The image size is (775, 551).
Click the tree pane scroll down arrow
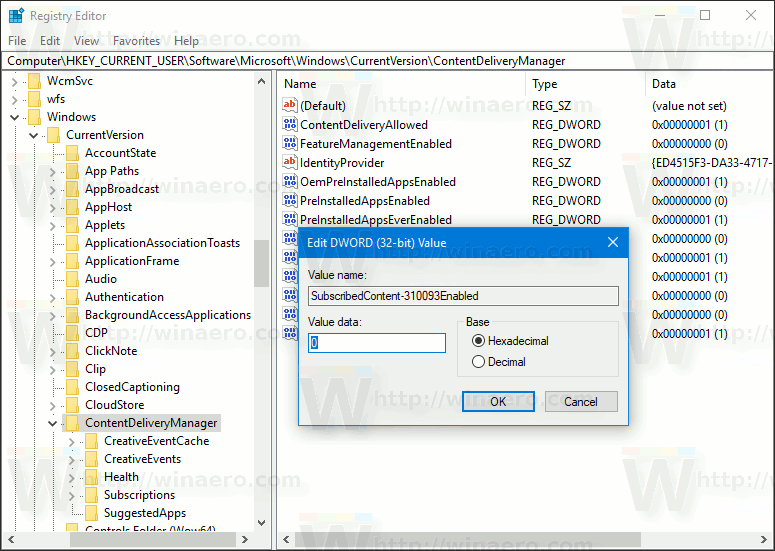coord(261,523)
